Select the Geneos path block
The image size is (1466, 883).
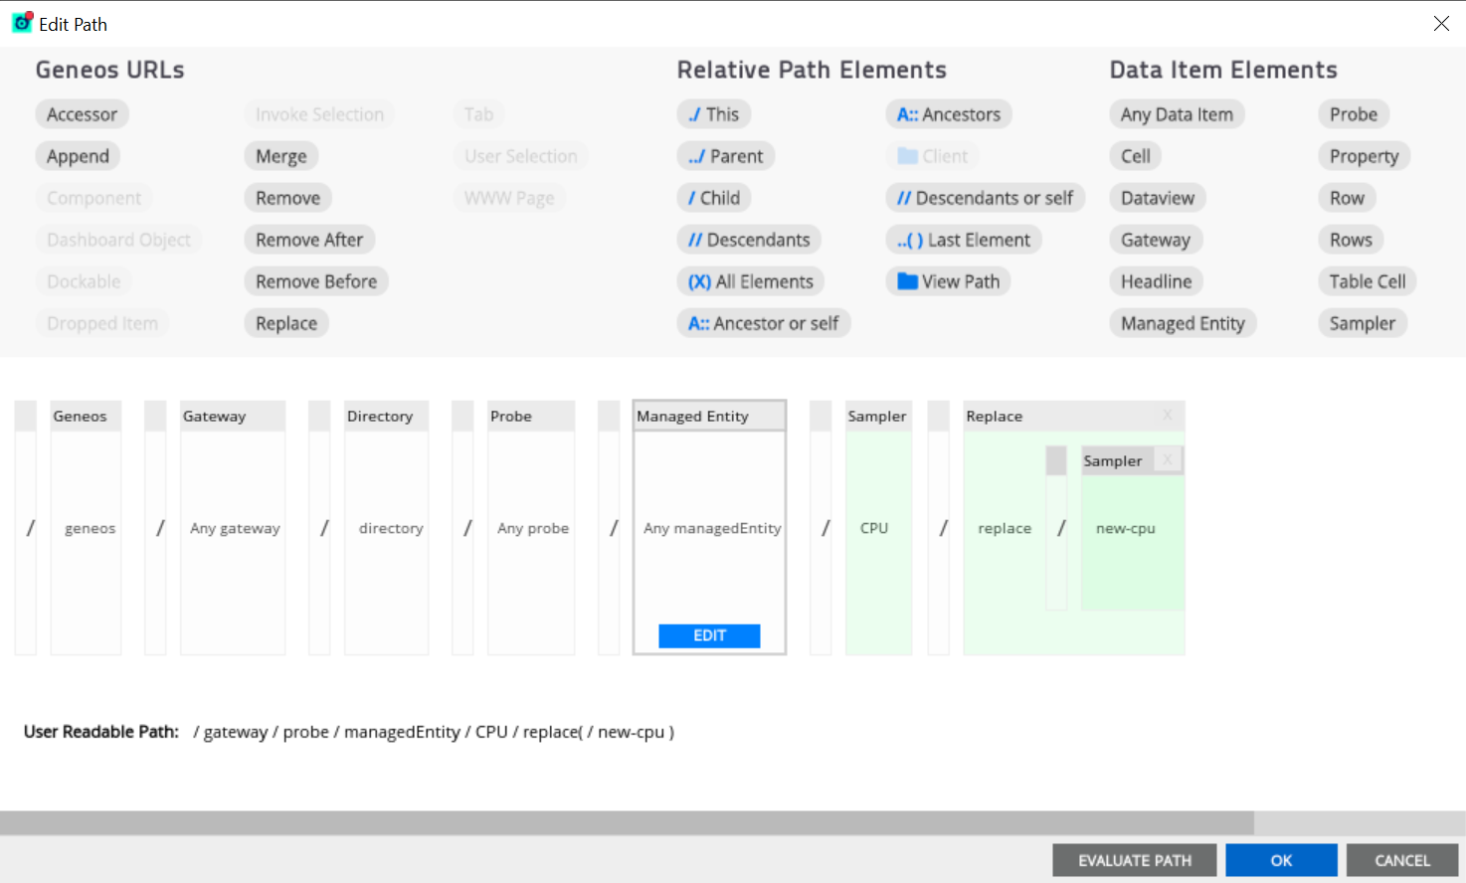(x=86, y=528)
